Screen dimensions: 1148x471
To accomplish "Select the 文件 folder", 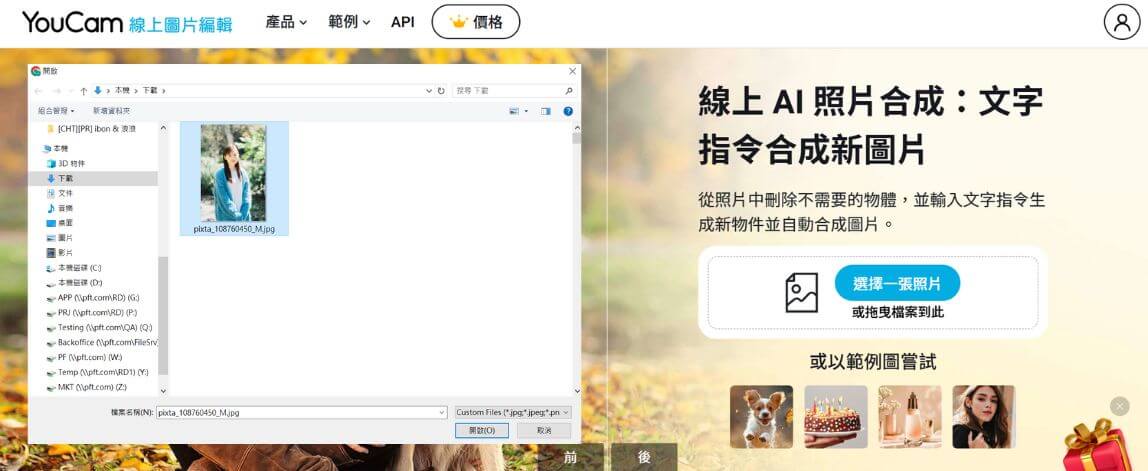I will [x=60, y=193].
